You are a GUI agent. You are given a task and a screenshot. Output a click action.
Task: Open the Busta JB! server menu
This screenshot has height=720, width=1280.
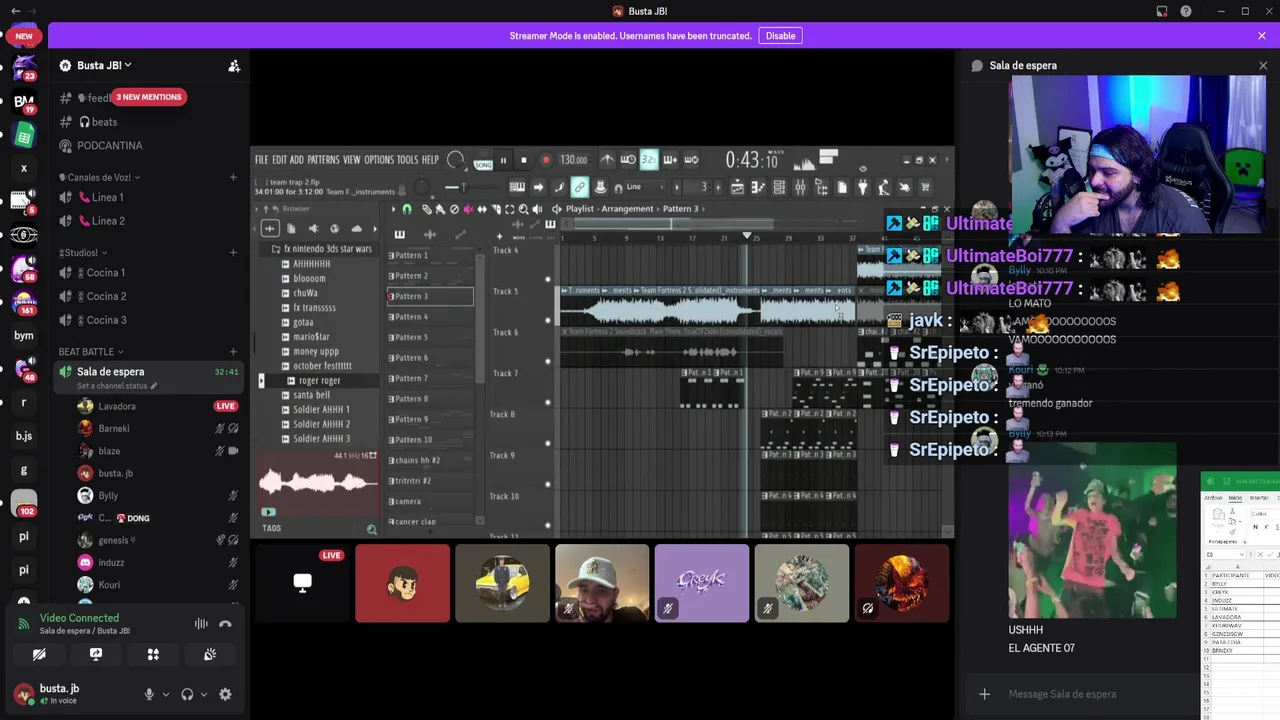105,65
